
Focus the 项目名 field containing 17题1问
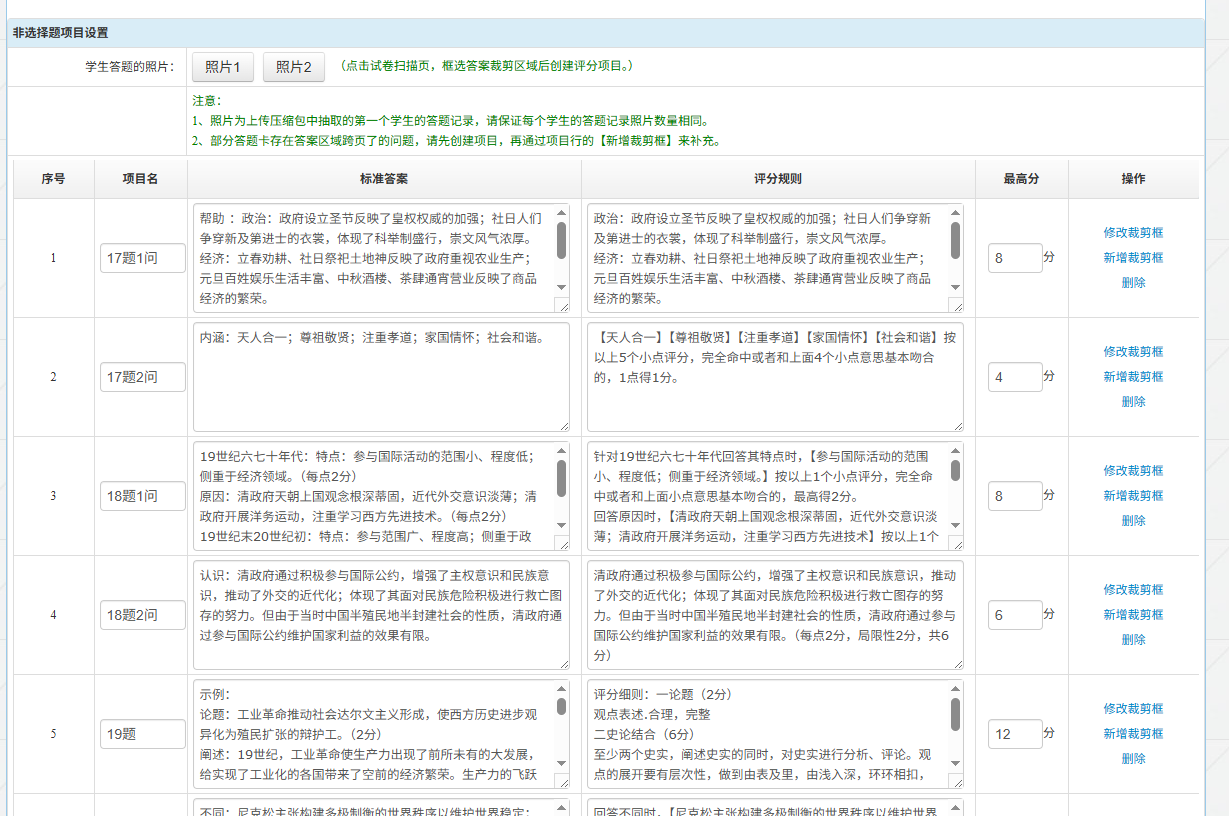pyautogui.click(x=143, y=258)
